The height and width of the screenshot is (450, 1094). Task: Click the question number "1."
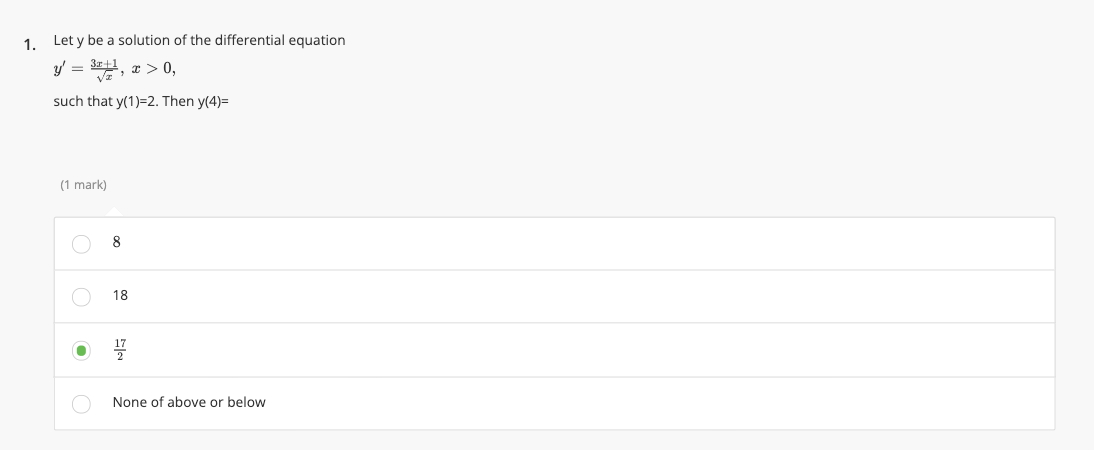(x=31, y=43)
